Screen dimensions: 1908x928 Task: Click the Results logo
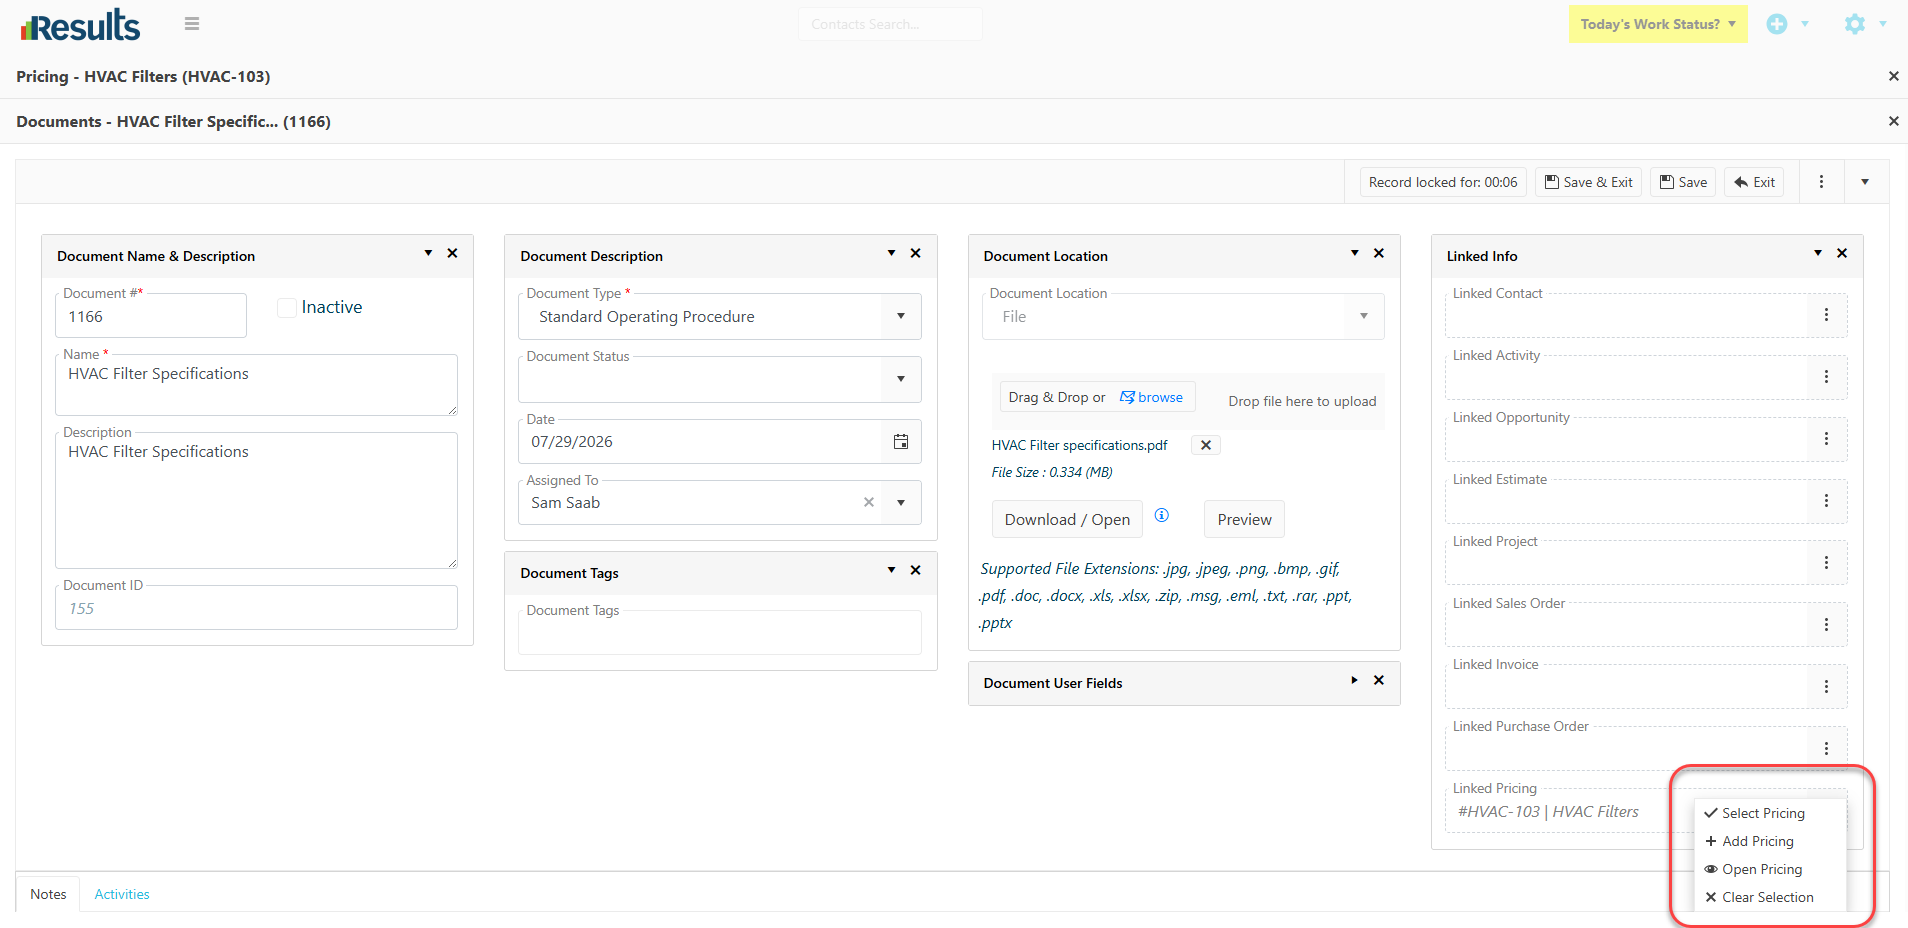pyautogui.click(x=80, y=26)
